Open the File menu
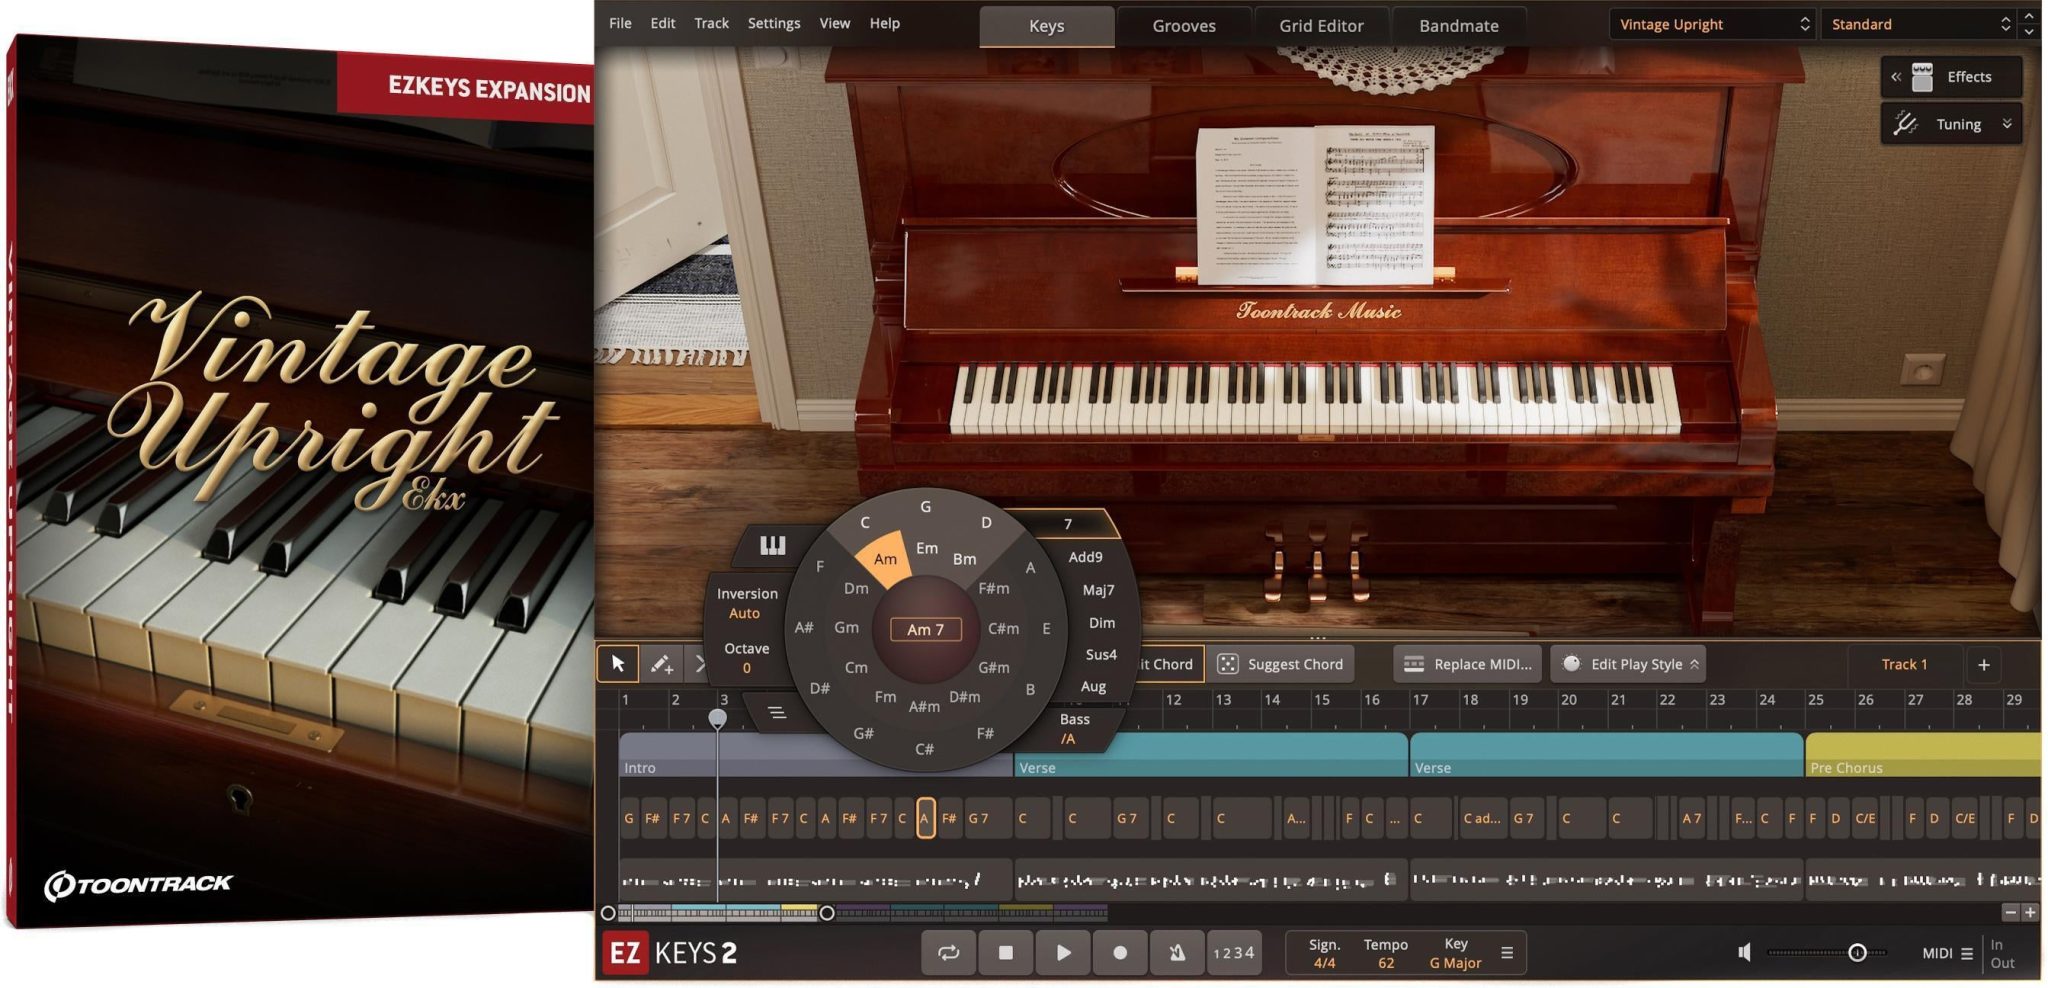The image size is (2048, 988). pos(620,23)
